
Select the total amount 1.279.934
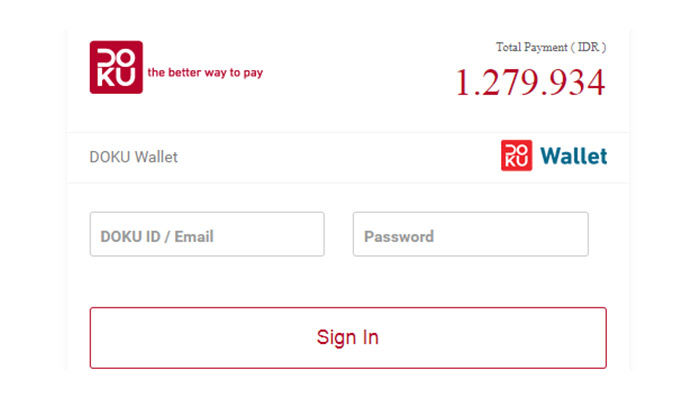530,83
